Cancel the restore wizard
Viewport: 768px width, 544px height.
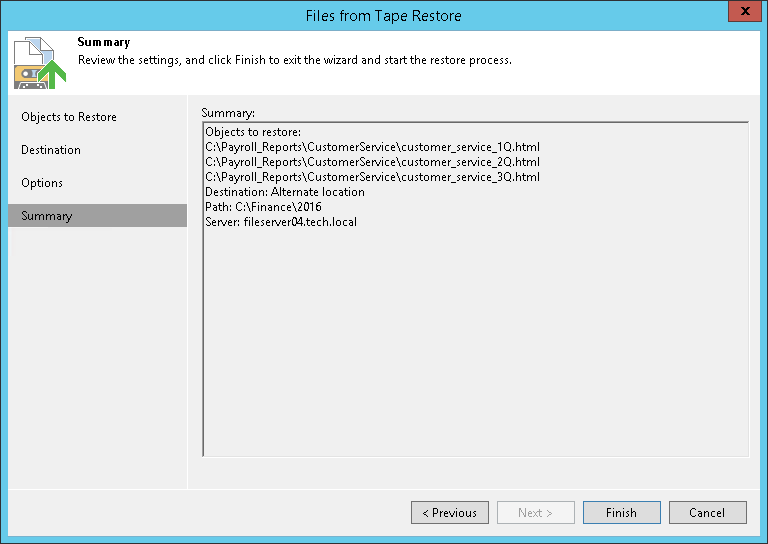[x=707, y=513]
